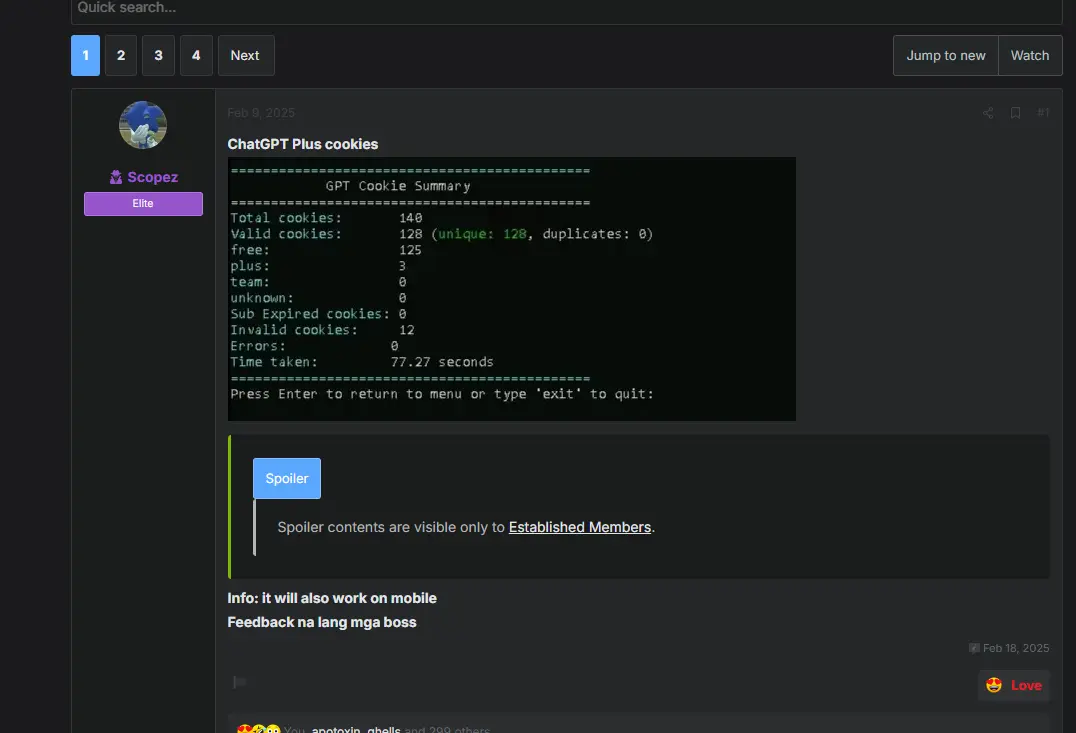
Task: Open Scopez's avatar image
Action: pos(143,125)
